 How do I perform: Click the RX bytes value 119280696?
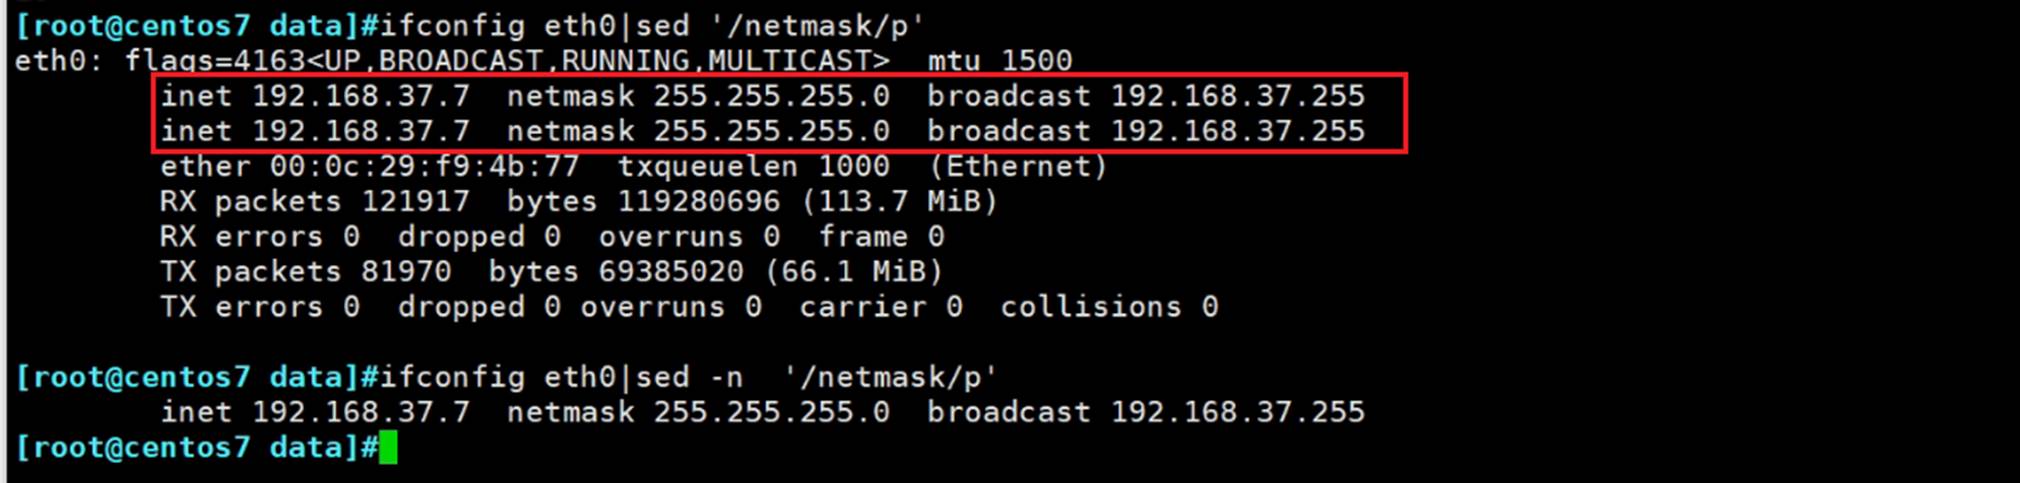tap(698, 201)
